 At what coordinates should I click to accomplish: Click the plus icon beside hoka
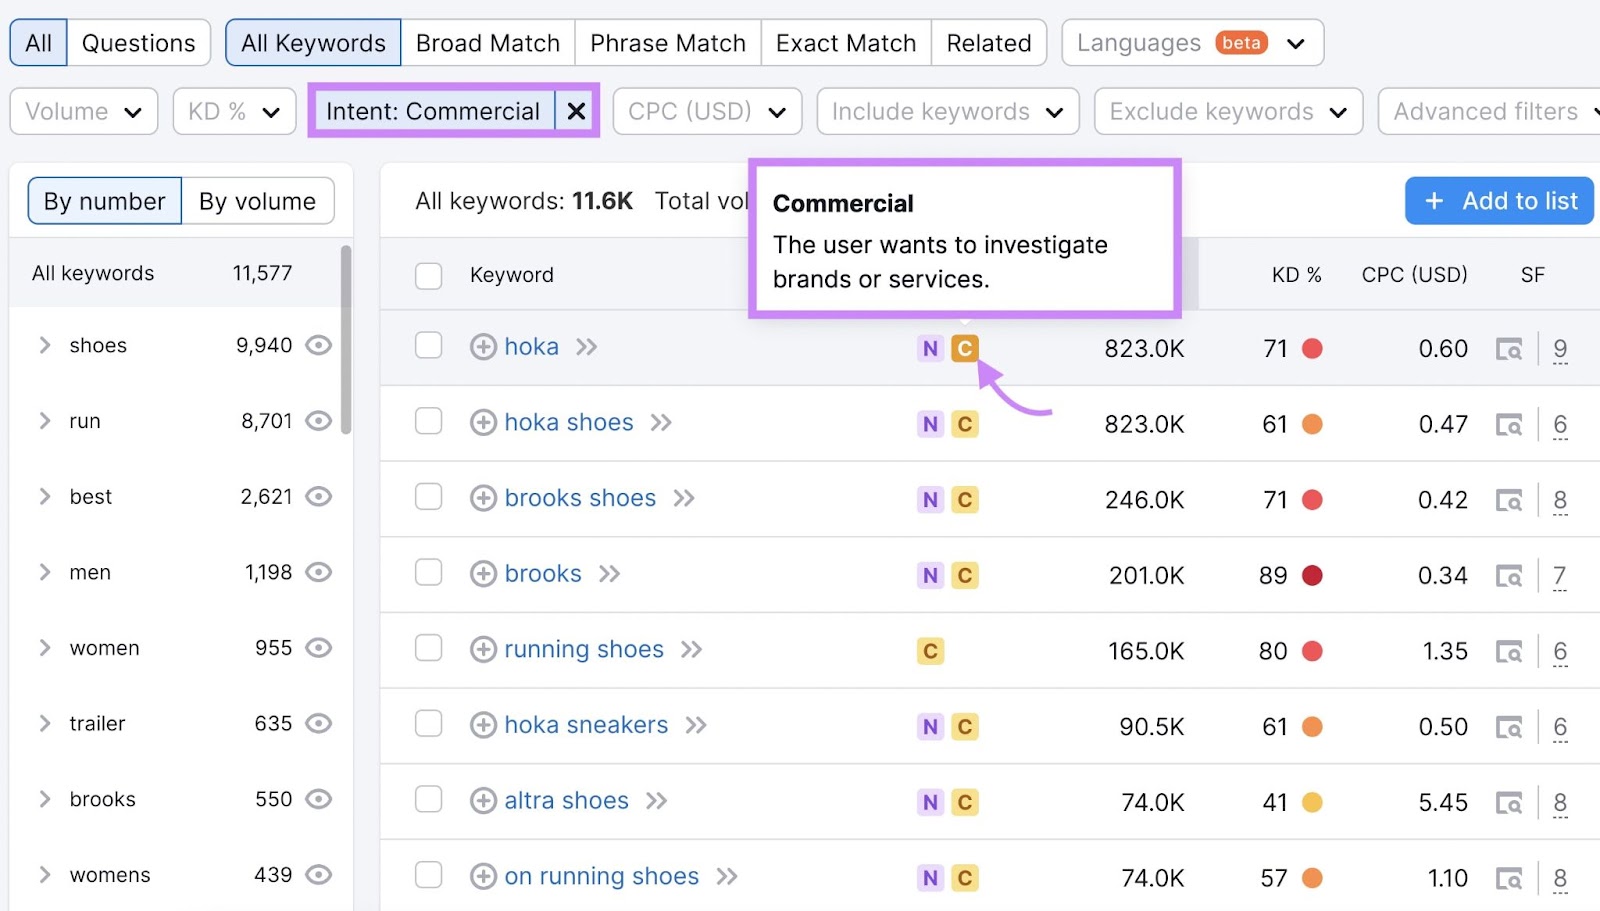[x=483, y=346]
